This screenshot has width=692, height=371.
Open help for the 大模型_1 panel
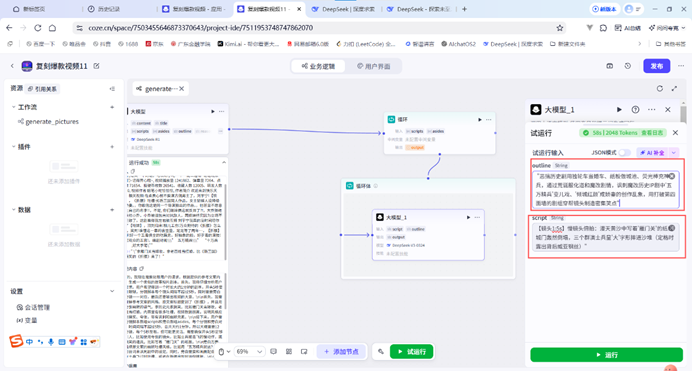(636, 109)
